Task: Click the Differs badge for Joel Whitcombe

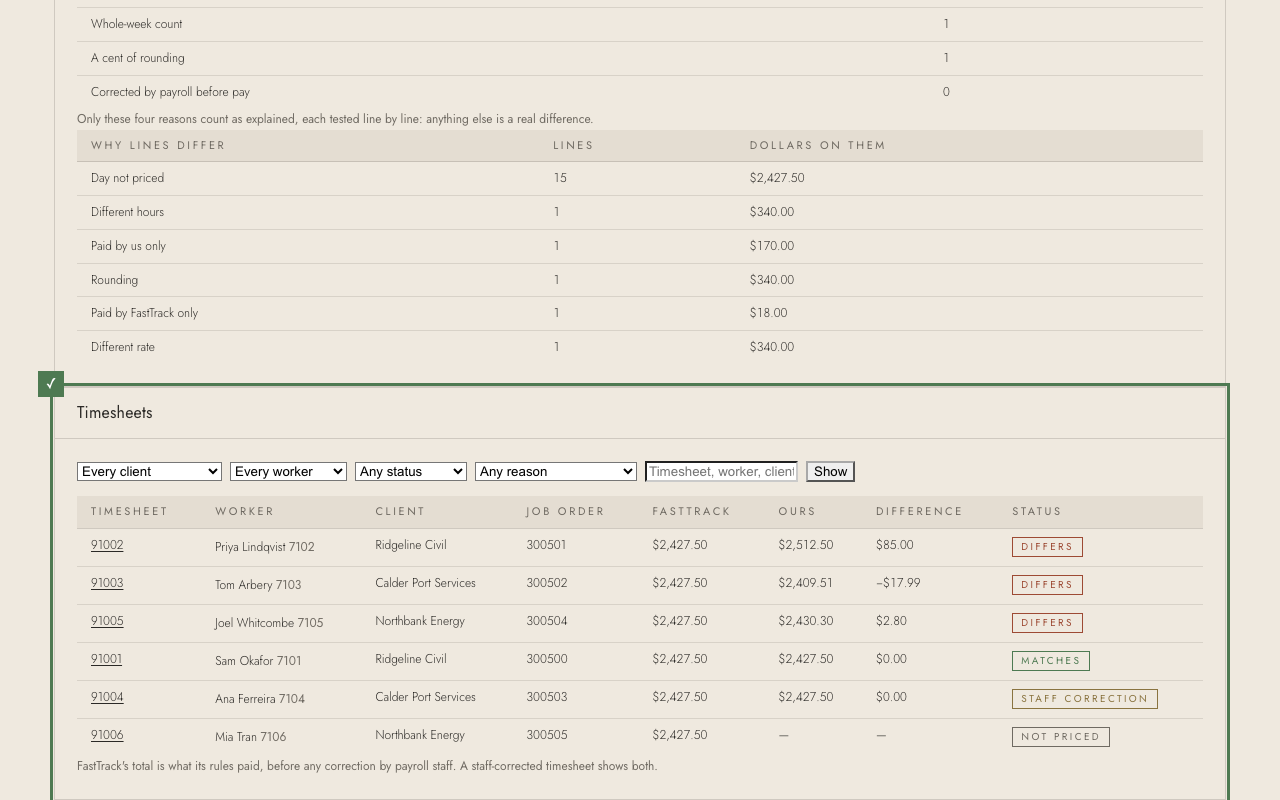Action: click(1047, 623)
